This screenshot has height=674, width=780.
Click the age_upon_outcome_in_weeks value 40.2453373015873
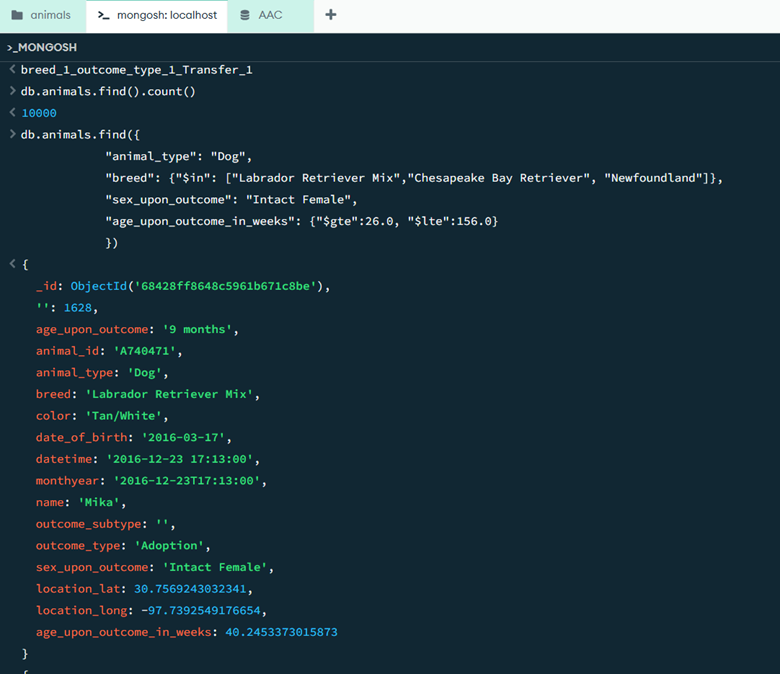point(282,632)
